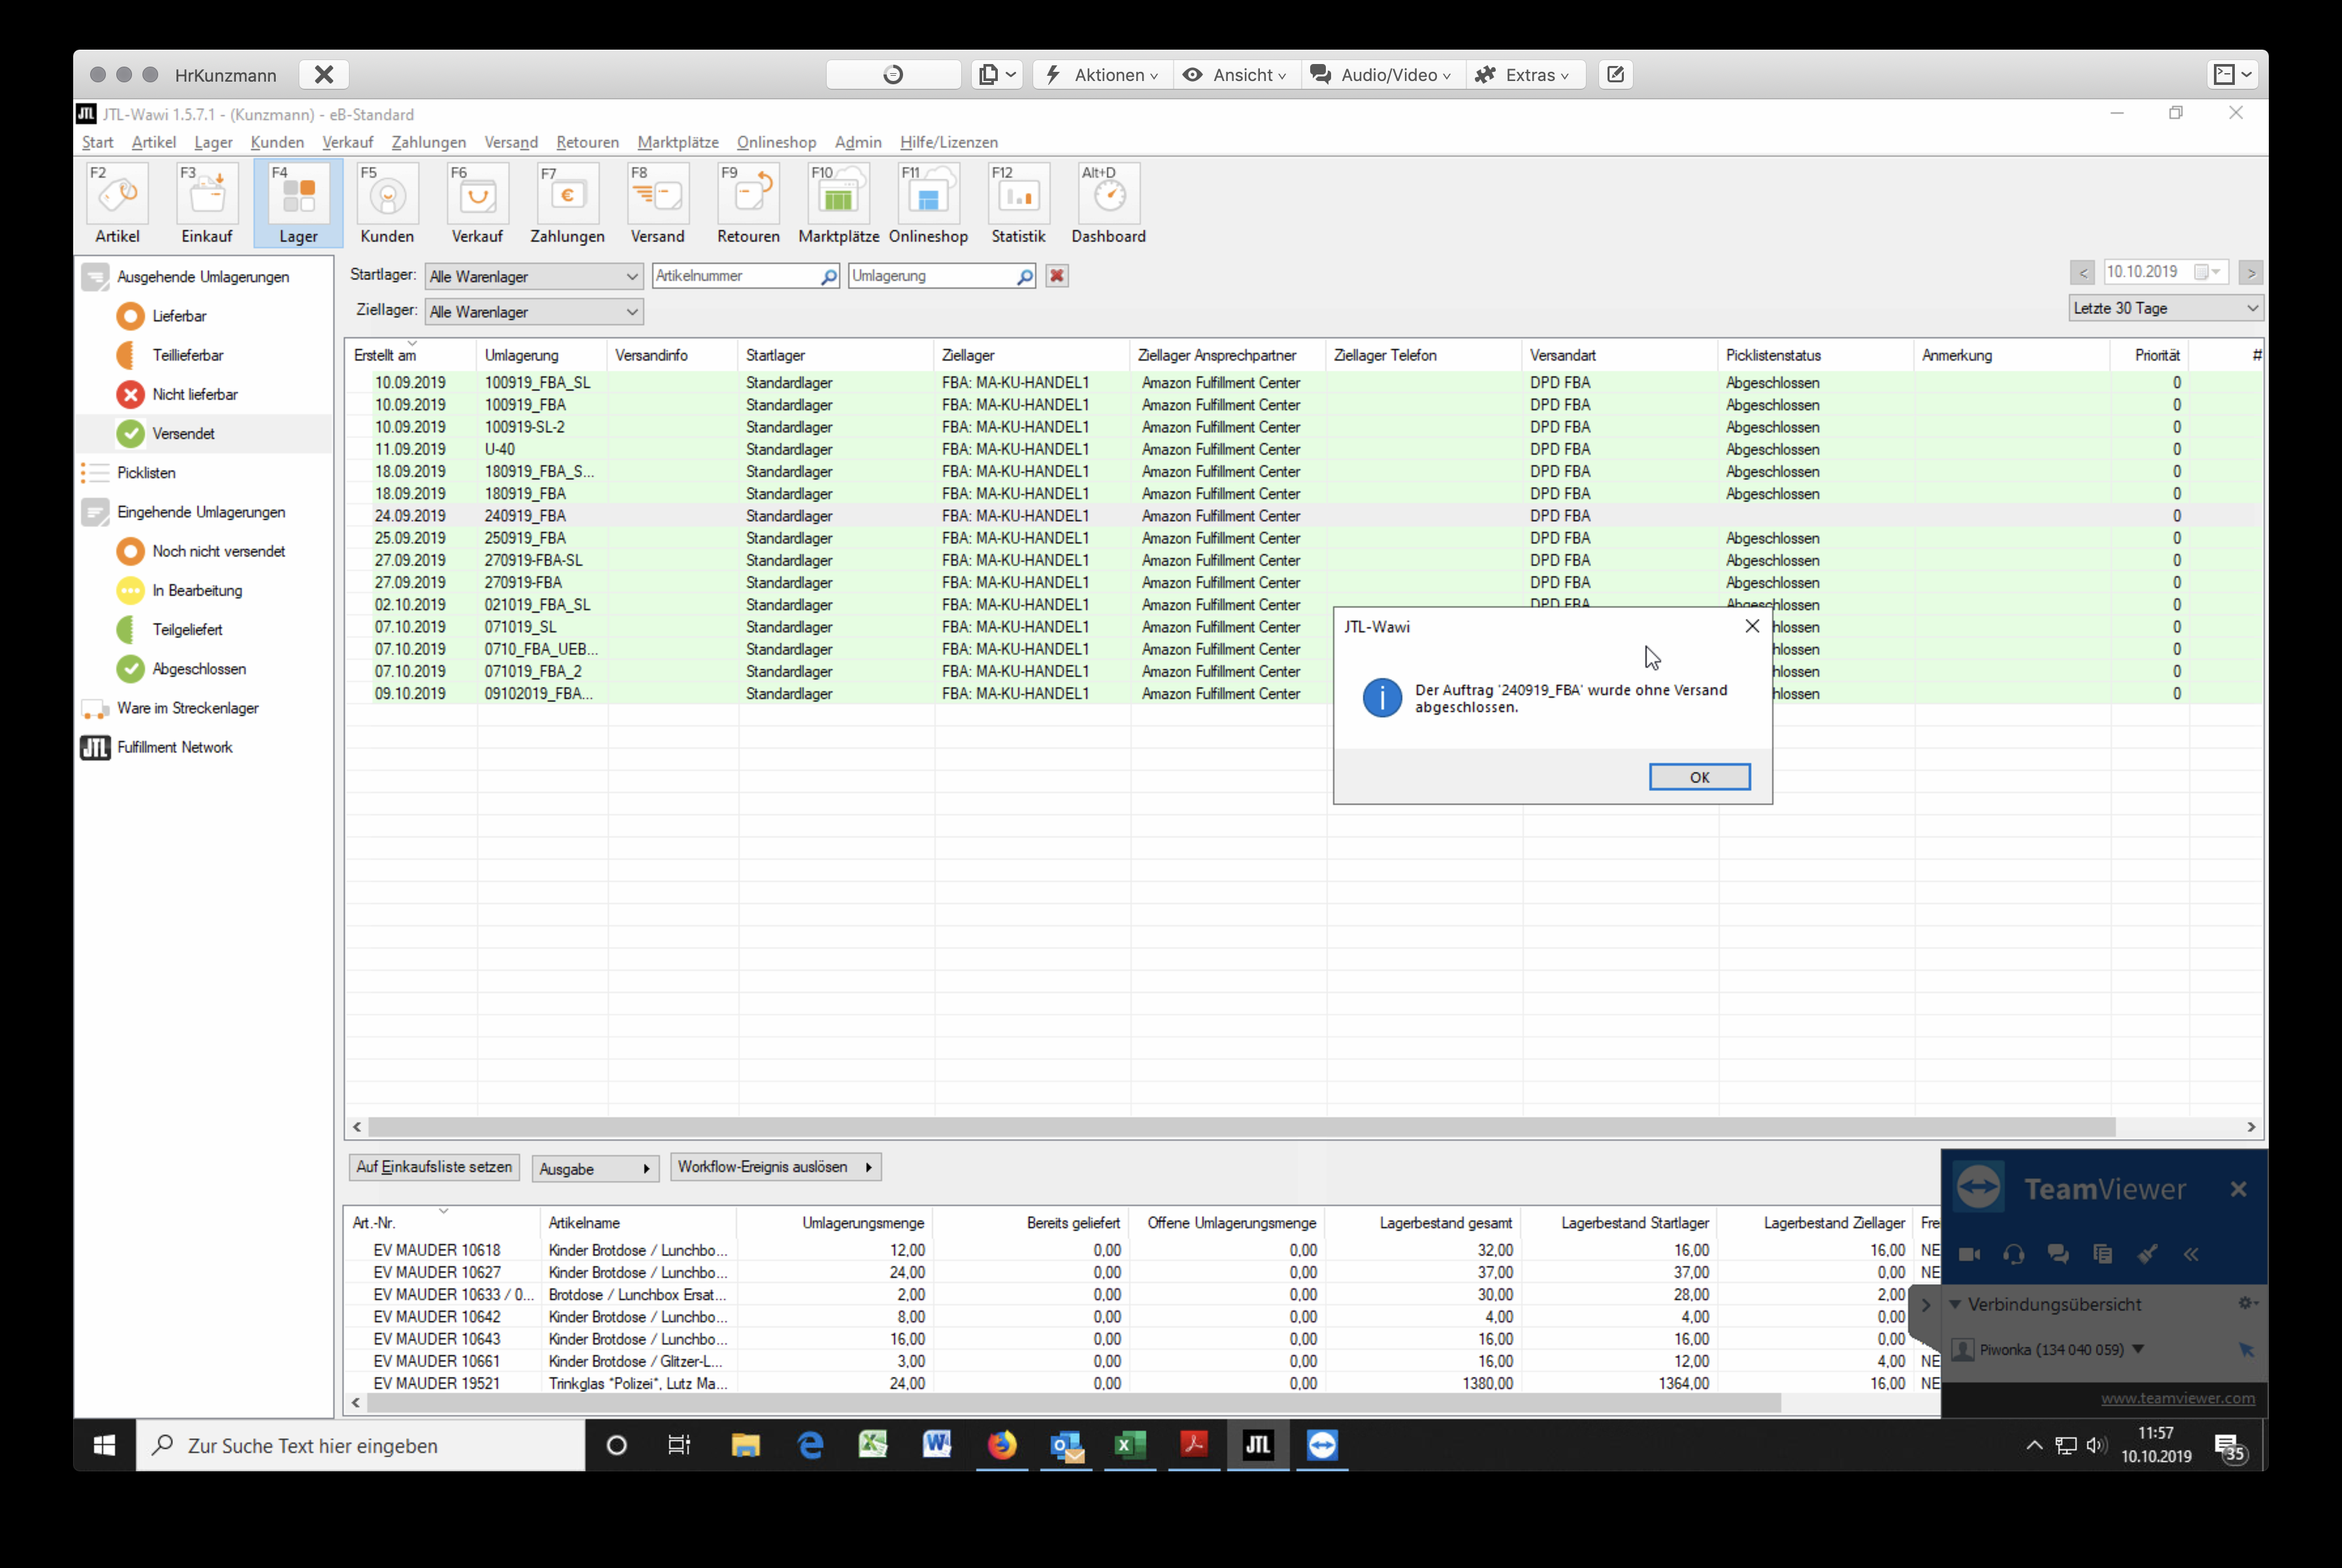This screenshot has width=2342, height=1568.
Task: Select Abgeschlossen under Eingehende Umlagerungen
Action: 198,669
